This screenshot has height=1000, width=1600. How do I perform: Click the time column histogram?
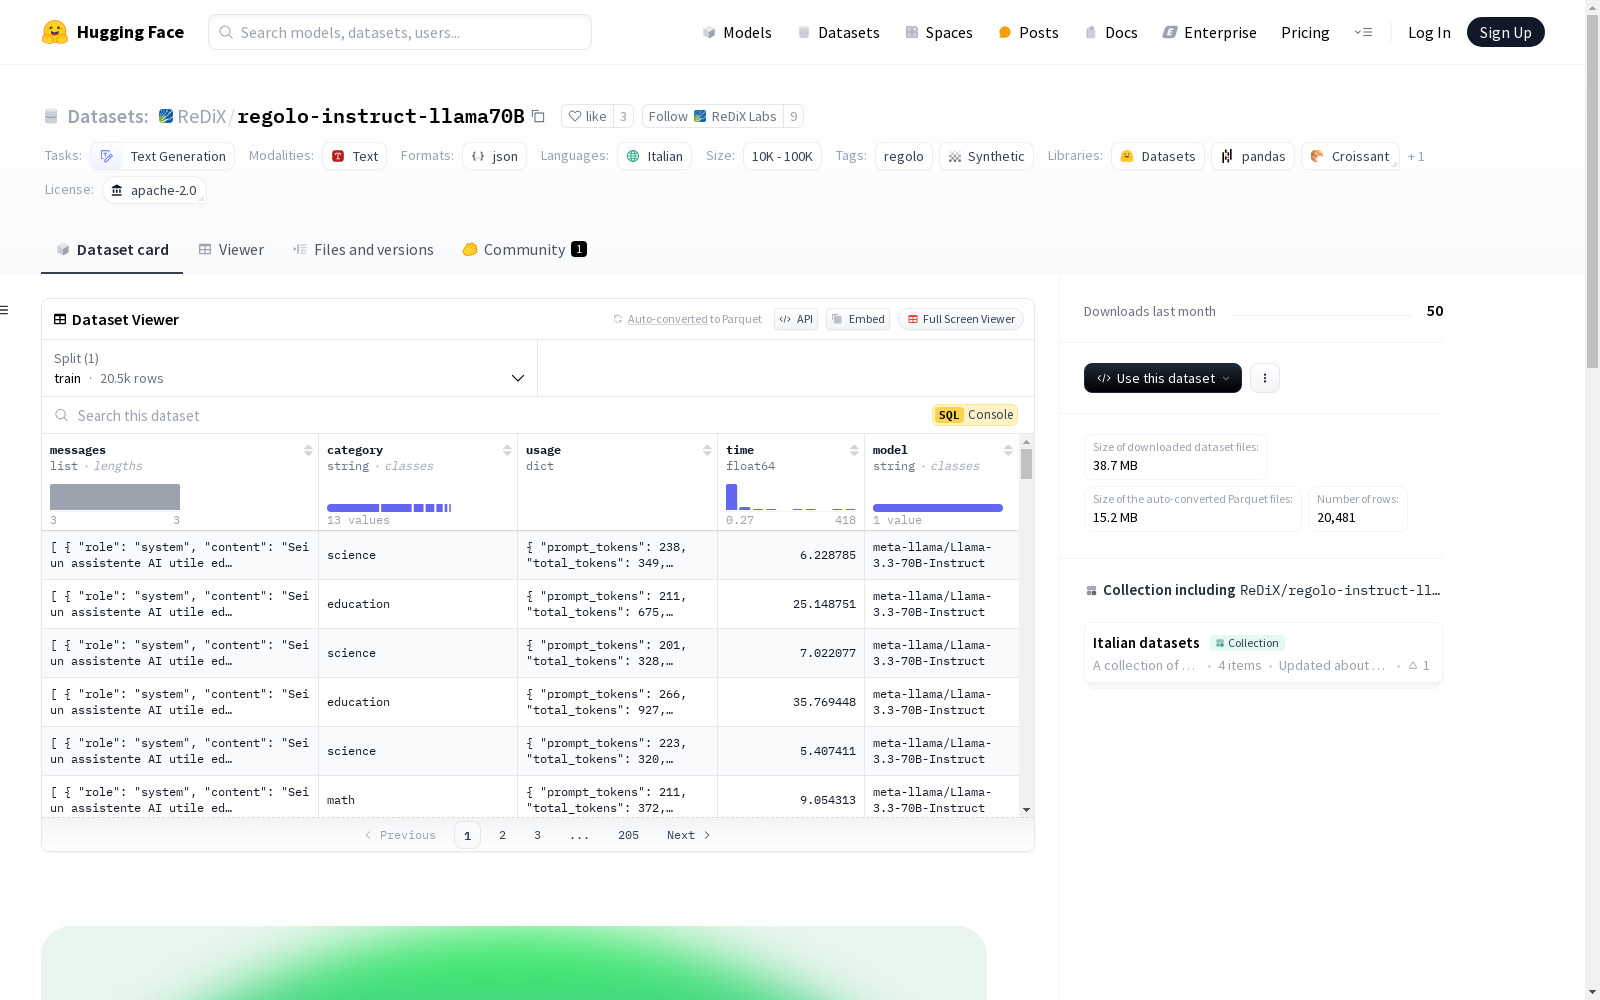pyautogui.click(x=791, y=497)
